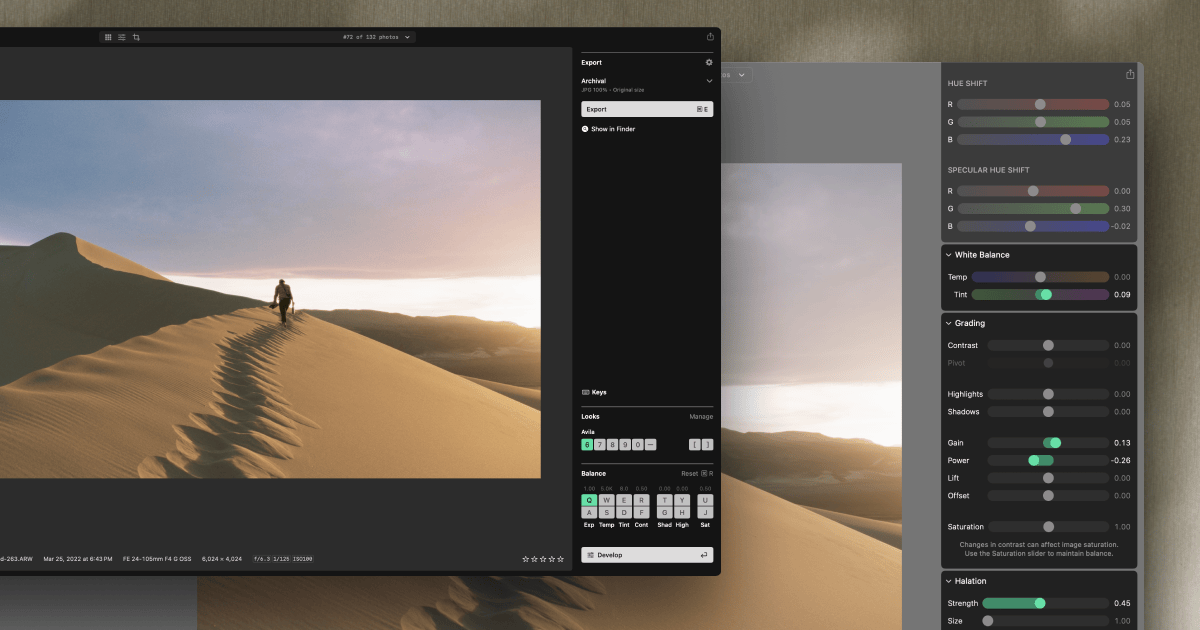
Task: Adjust the white balance Tint slider
Action: (1040, 295)
